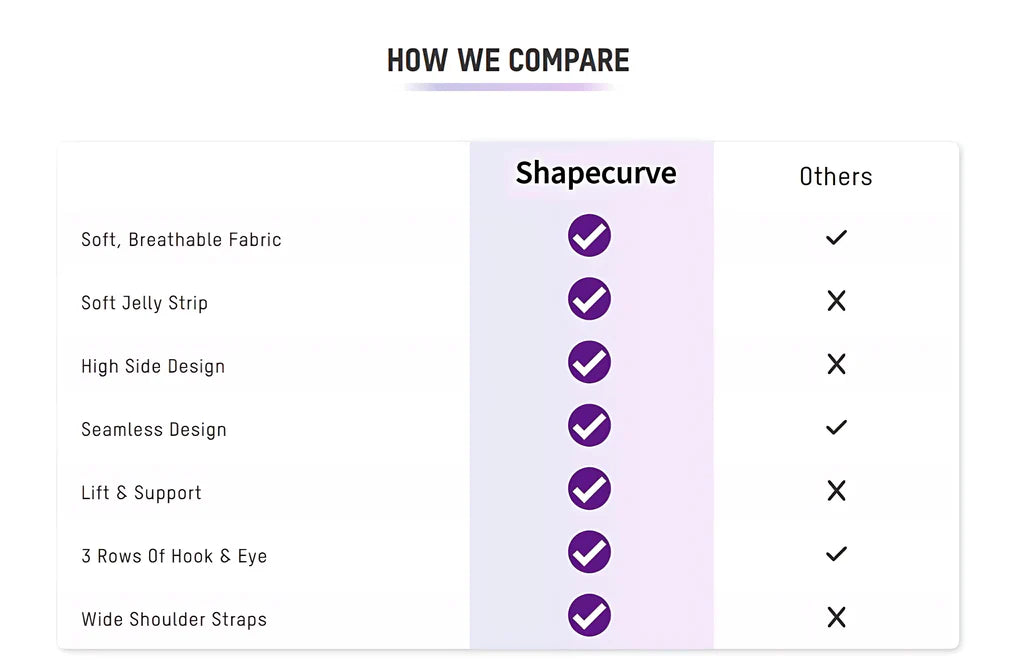The width and height of the screenshot is (1024, 663).
Task: Click the Others checkmark for 3 Rows Of Hook & Eye
Action: pyautogui.click(x=836, y=554)
